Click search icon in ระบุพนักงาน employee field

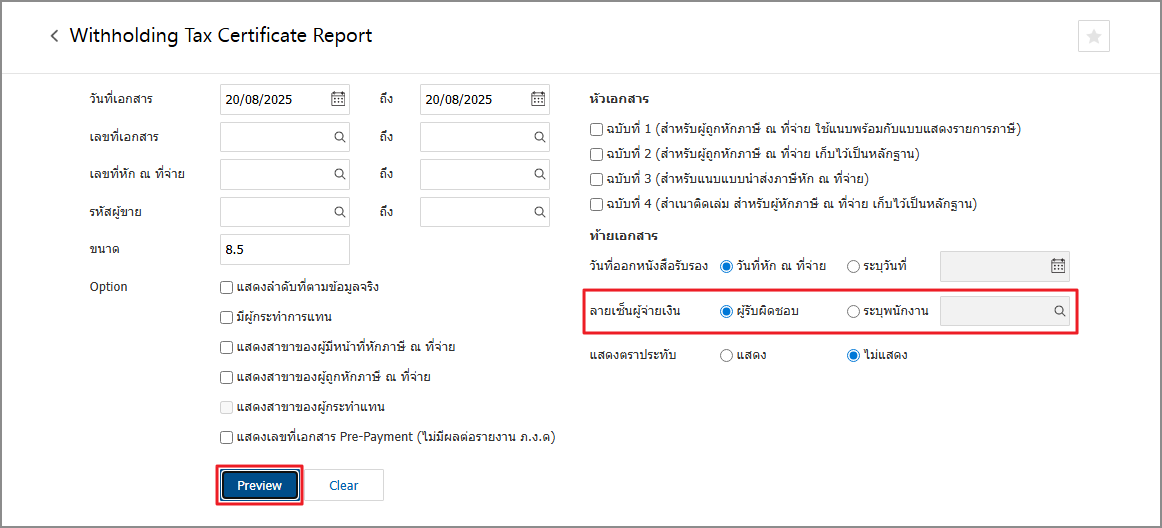click(1059, 311)
